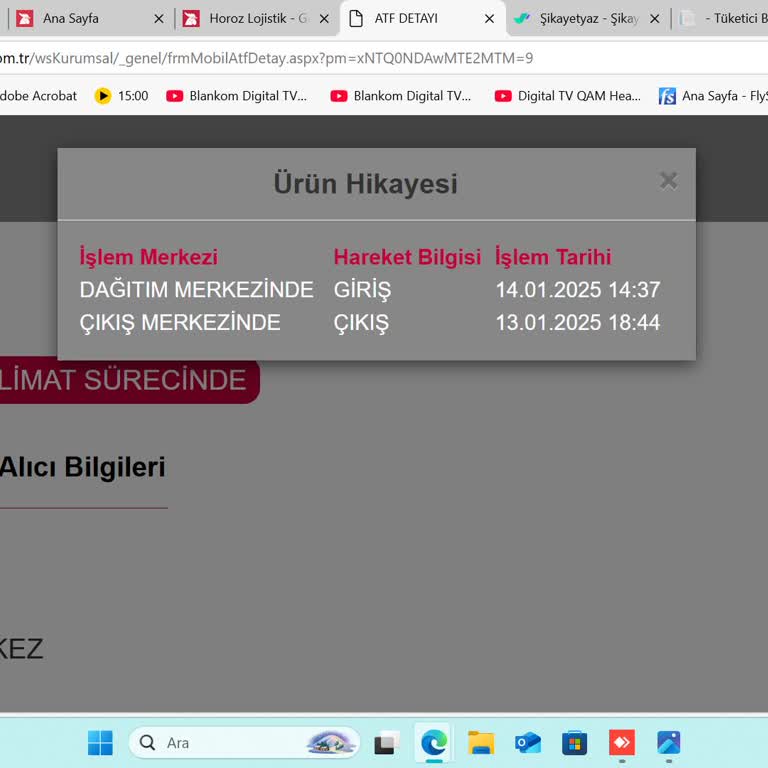Close the Ürün Hikayesi dialog
This screenshot has width=768, height=768.
668,181
